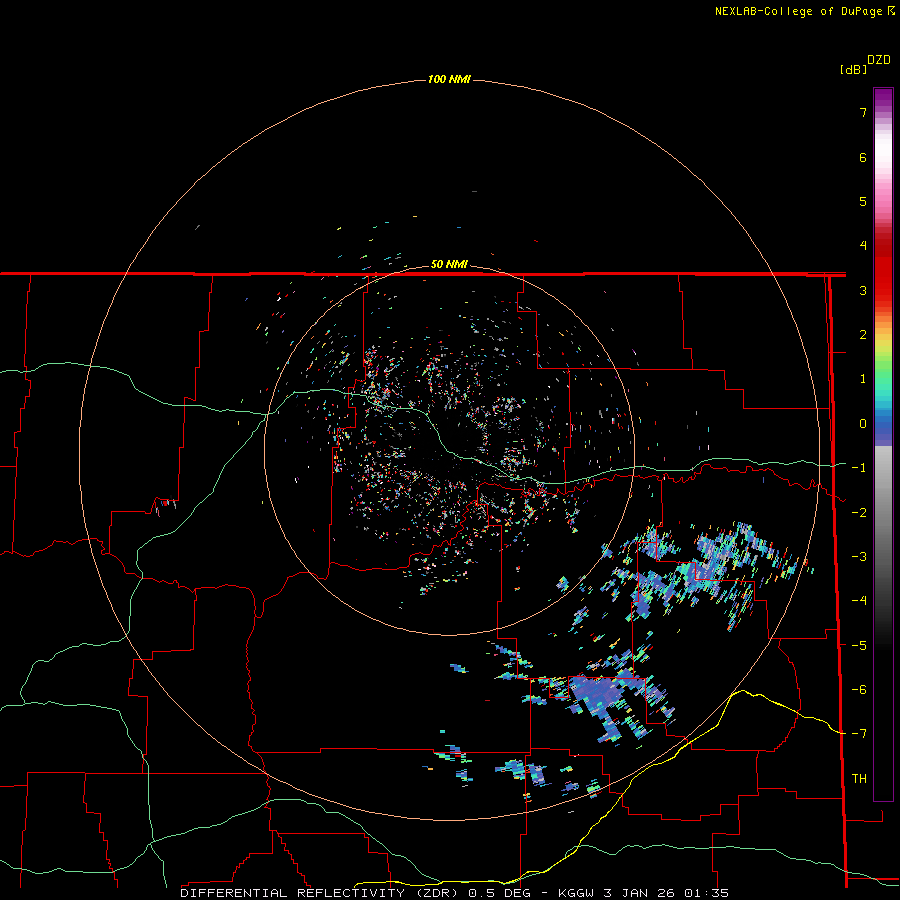Click the -4 dB value on the scale
The width and height of the screenshot is (900, 900).
click(x=859, y=601)
